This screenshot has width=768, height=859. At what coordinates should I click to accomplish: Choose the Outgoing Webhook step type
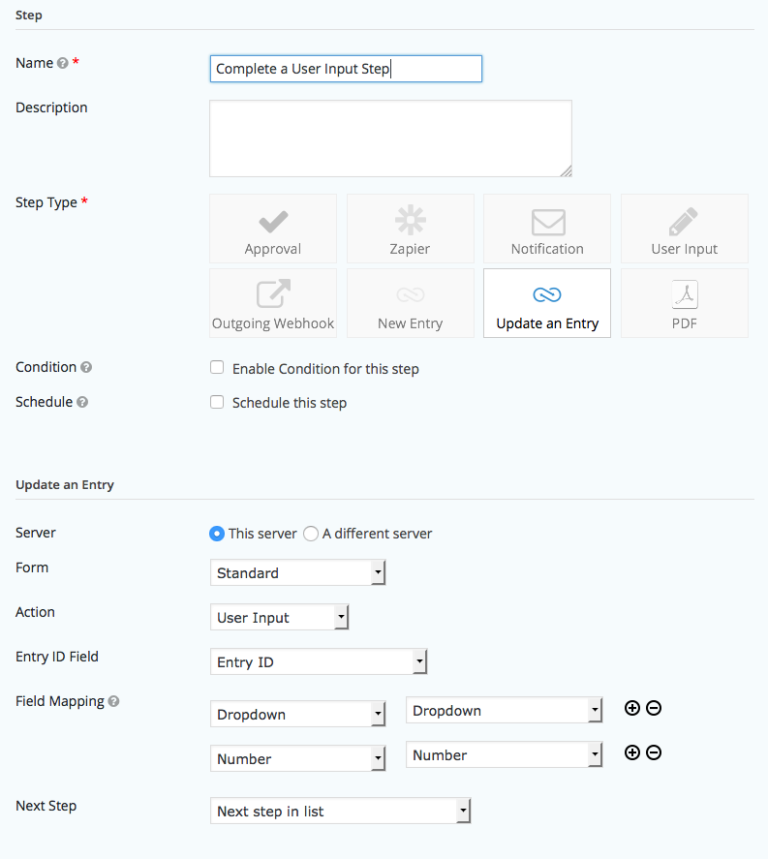click(x=273, y=303)
